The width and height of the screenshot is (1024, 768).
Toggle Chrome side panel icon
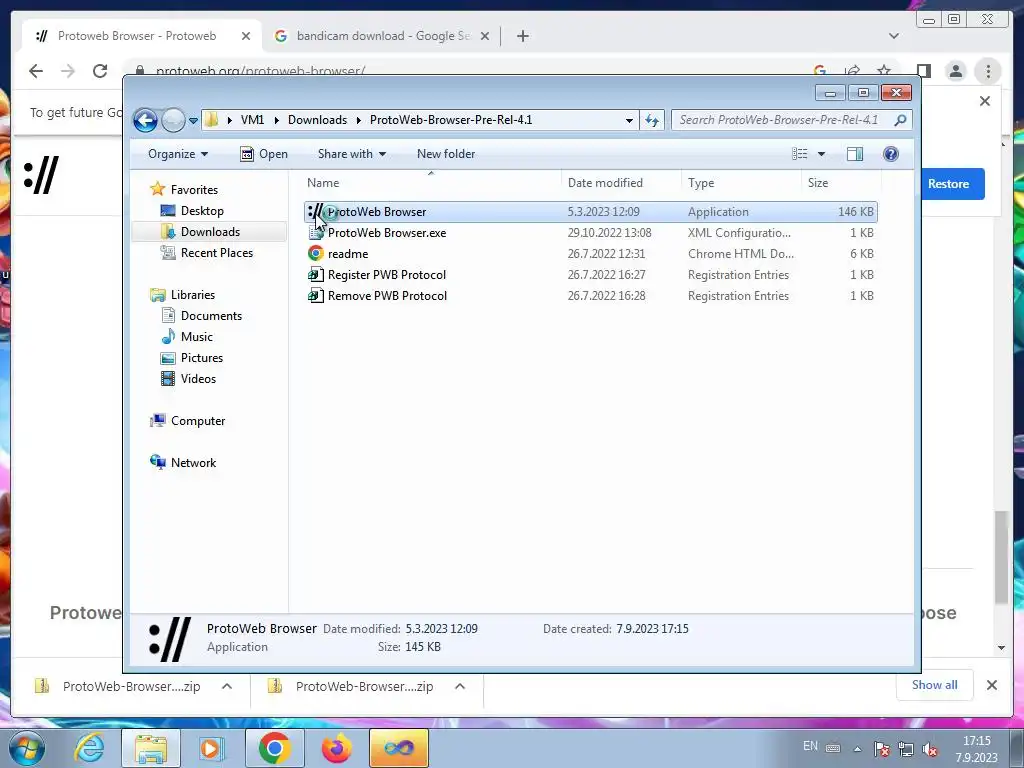[x=923, y=71]
